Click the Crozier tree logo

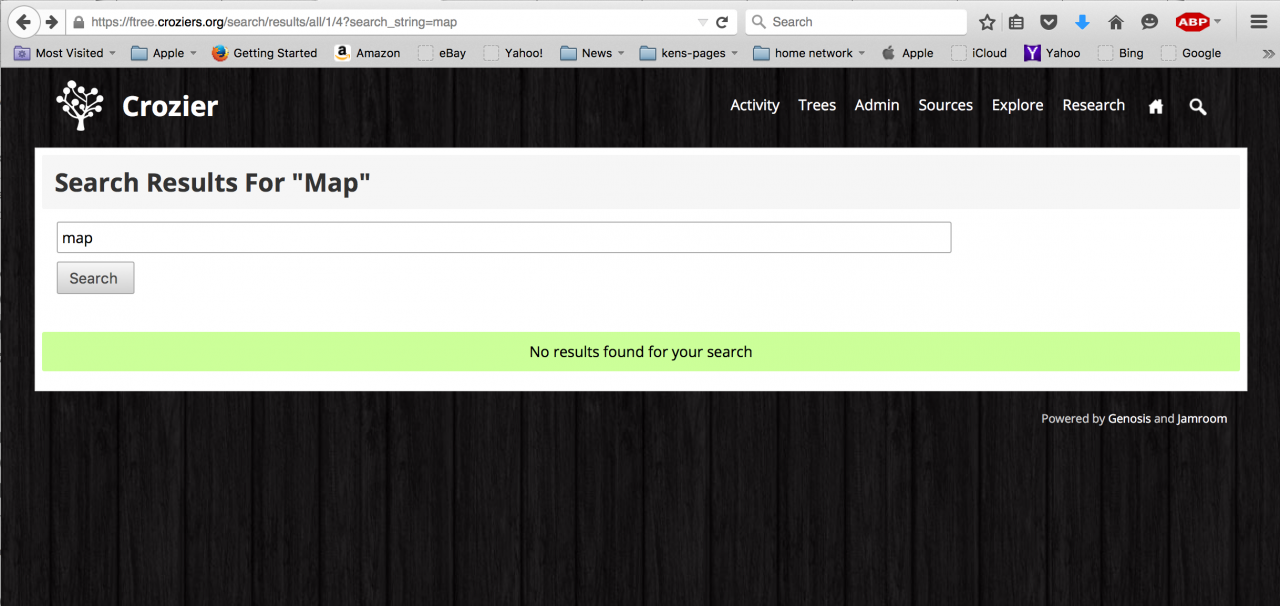pos(80,106)
